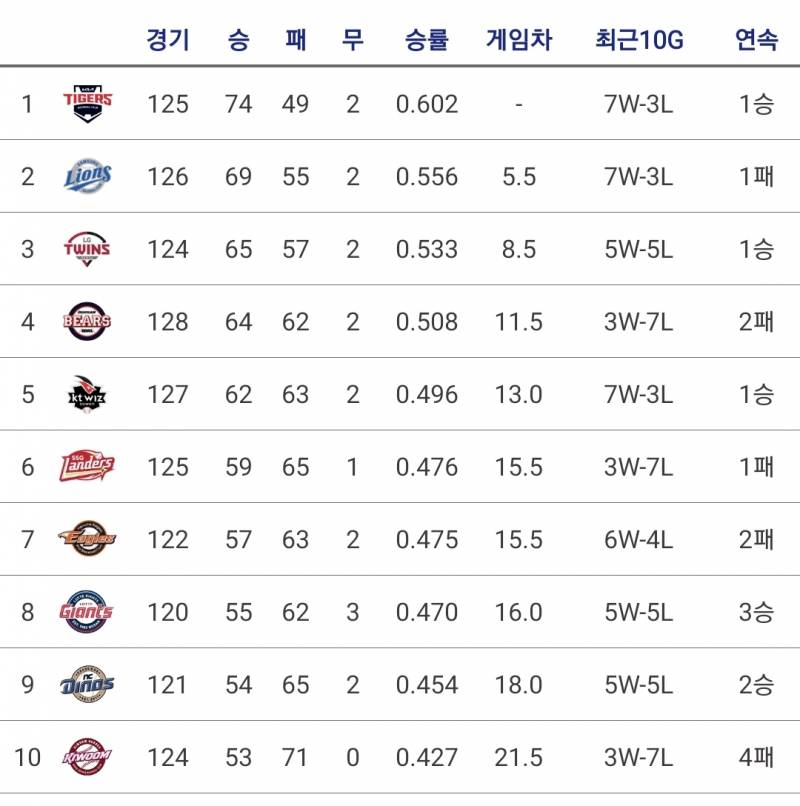
Task: Select the SSG Landers logo
Action: point(87,467)
